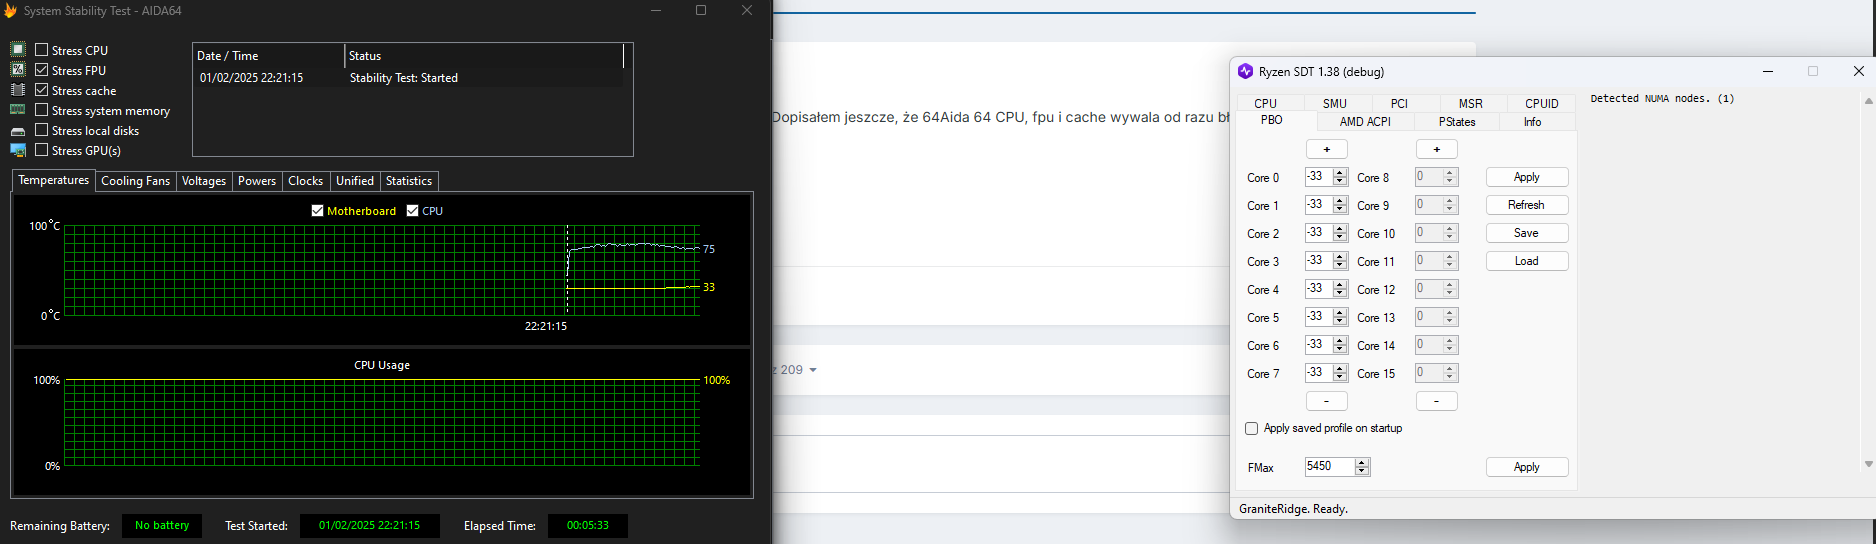Expand the 209 dropdown arrow on webpage

point(813,370)
